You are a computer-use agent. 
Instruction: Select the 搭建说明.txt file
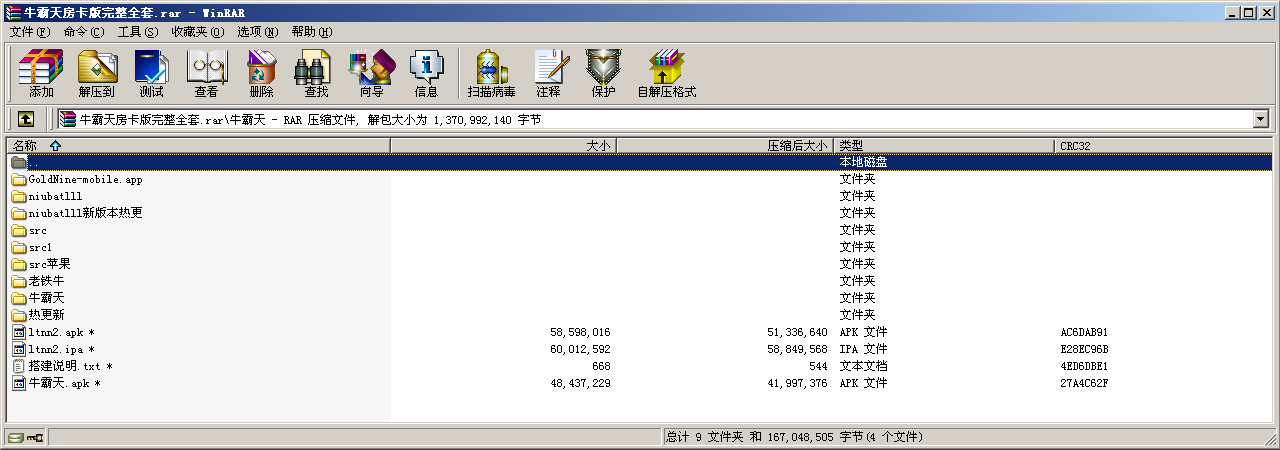coord(69,366)
